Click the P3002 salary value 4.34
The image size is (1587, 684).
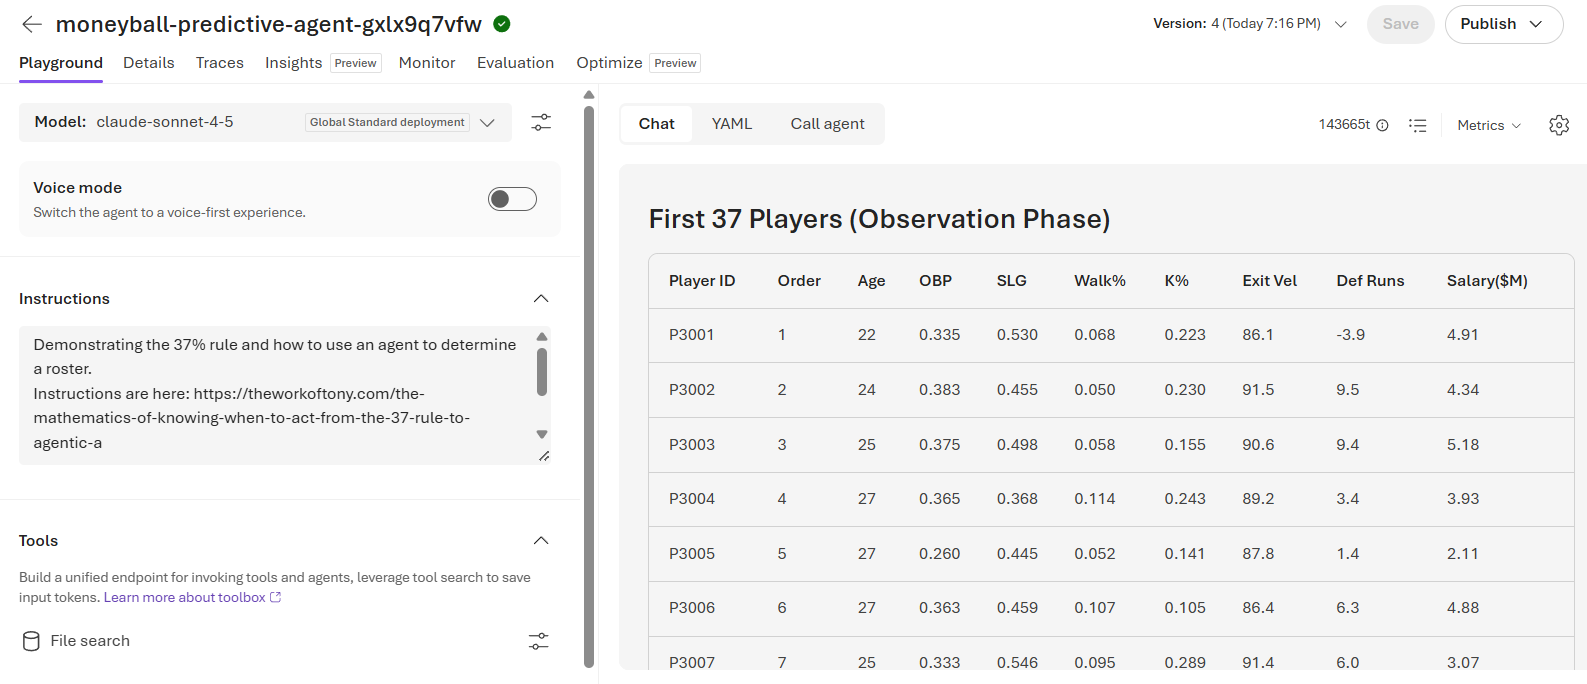[x=1463, y=390]
